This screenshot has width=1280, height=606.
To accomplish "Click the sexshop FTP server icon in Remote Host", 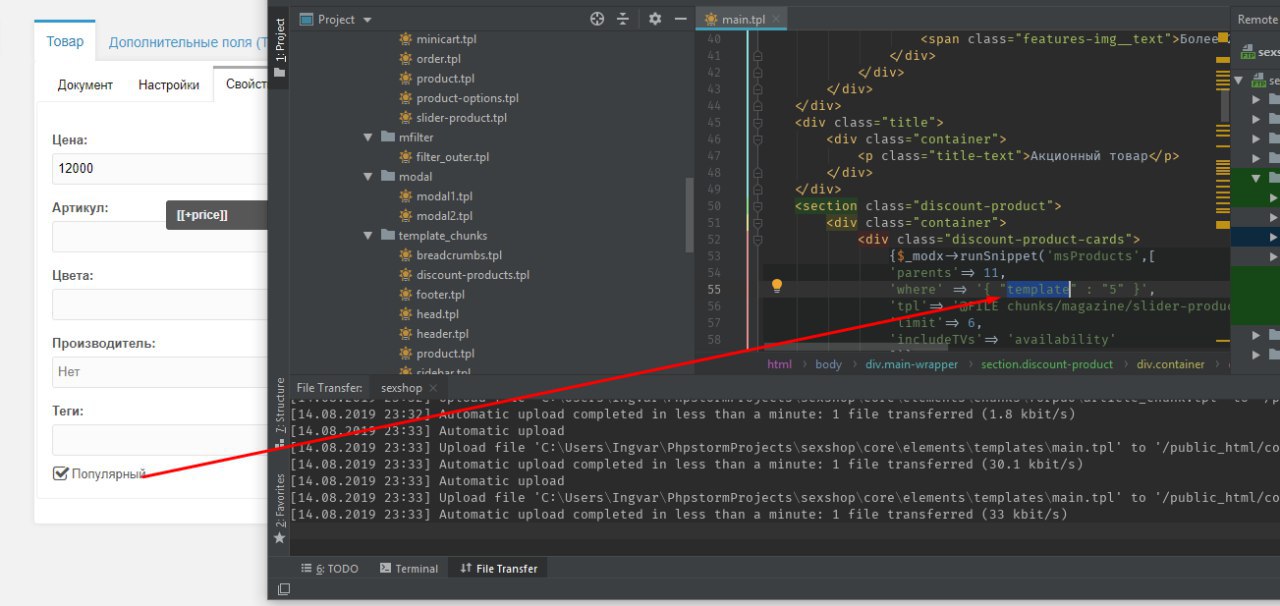I will click(x=1247, y=52).
